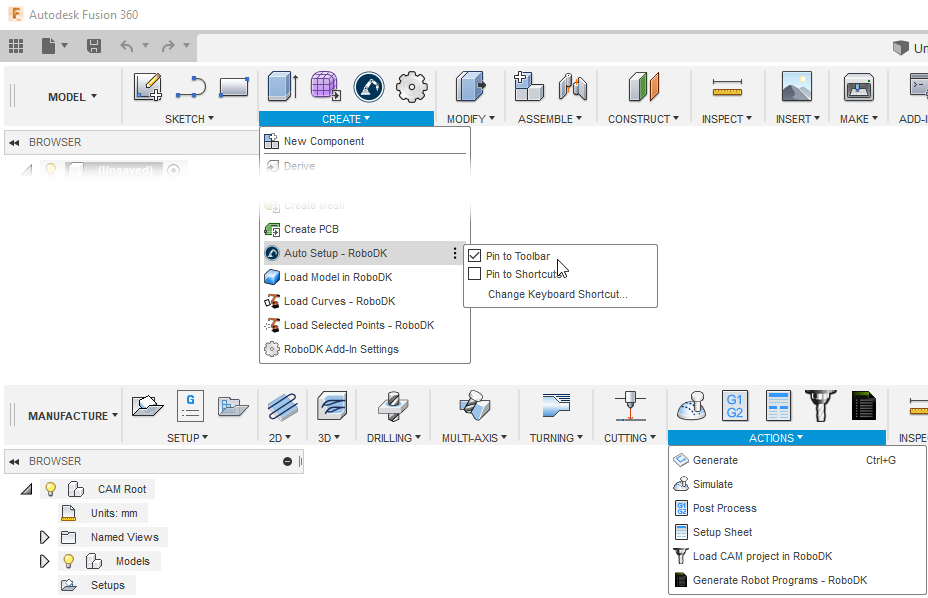Toggle CAM Root lightbulb visibility
The image size is (928, 598).
point(51,489)
